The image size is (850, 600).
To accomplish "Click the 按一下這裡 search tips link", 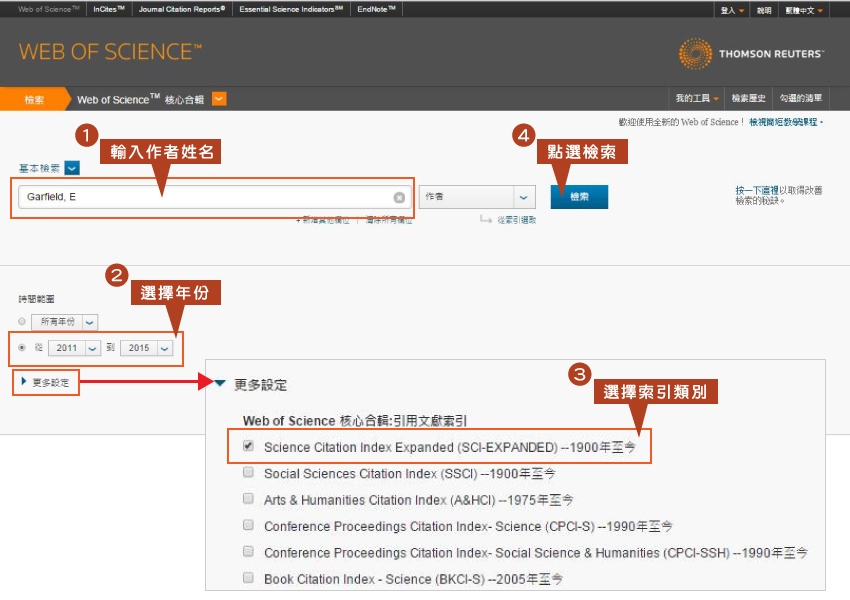I will pyautogui.click(x=757, y=190).
